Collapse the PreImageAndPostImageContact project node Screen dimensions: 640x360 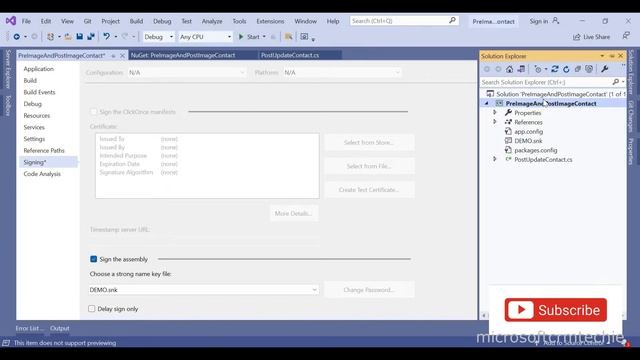coord(487,104)
